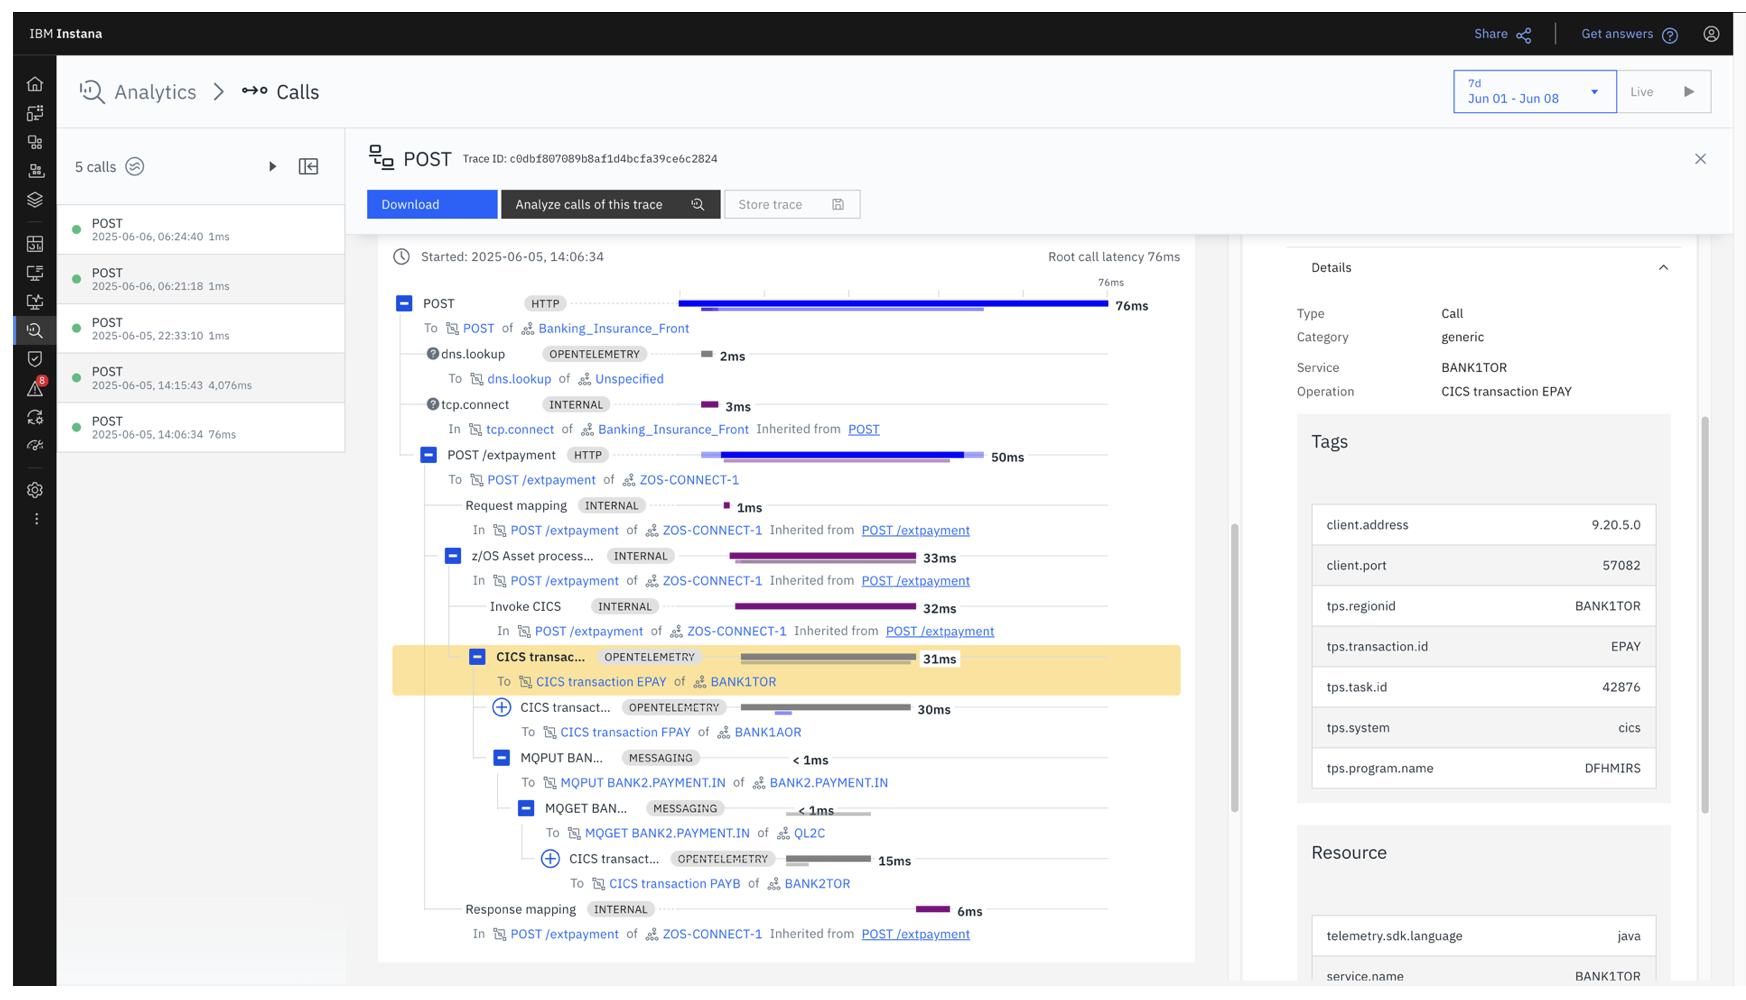Image resolution: width=1746 pixels, height=1000 pixels.
Task: Collapse the calls list panel with the panel icon
Action: tap(309, 167)
